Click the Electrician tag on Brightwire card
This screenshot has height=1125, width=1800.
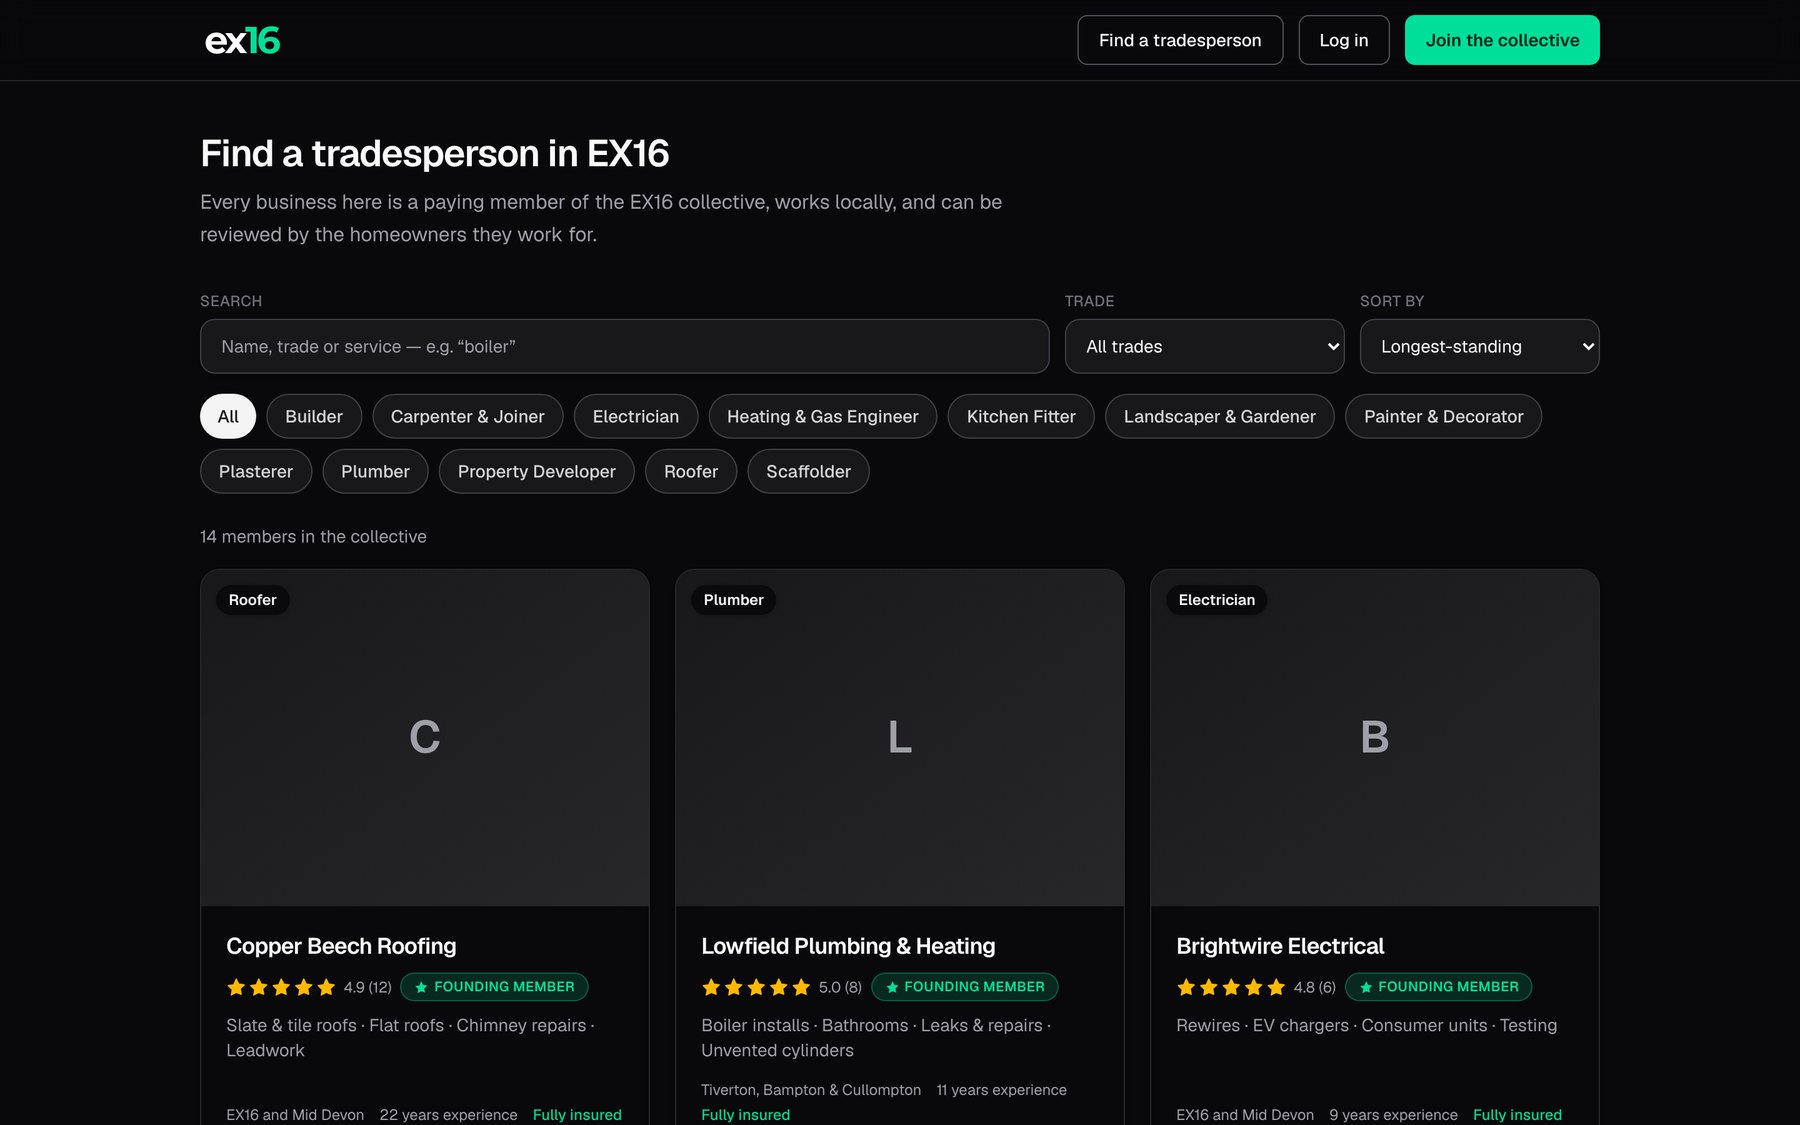tap(1216, 600)
